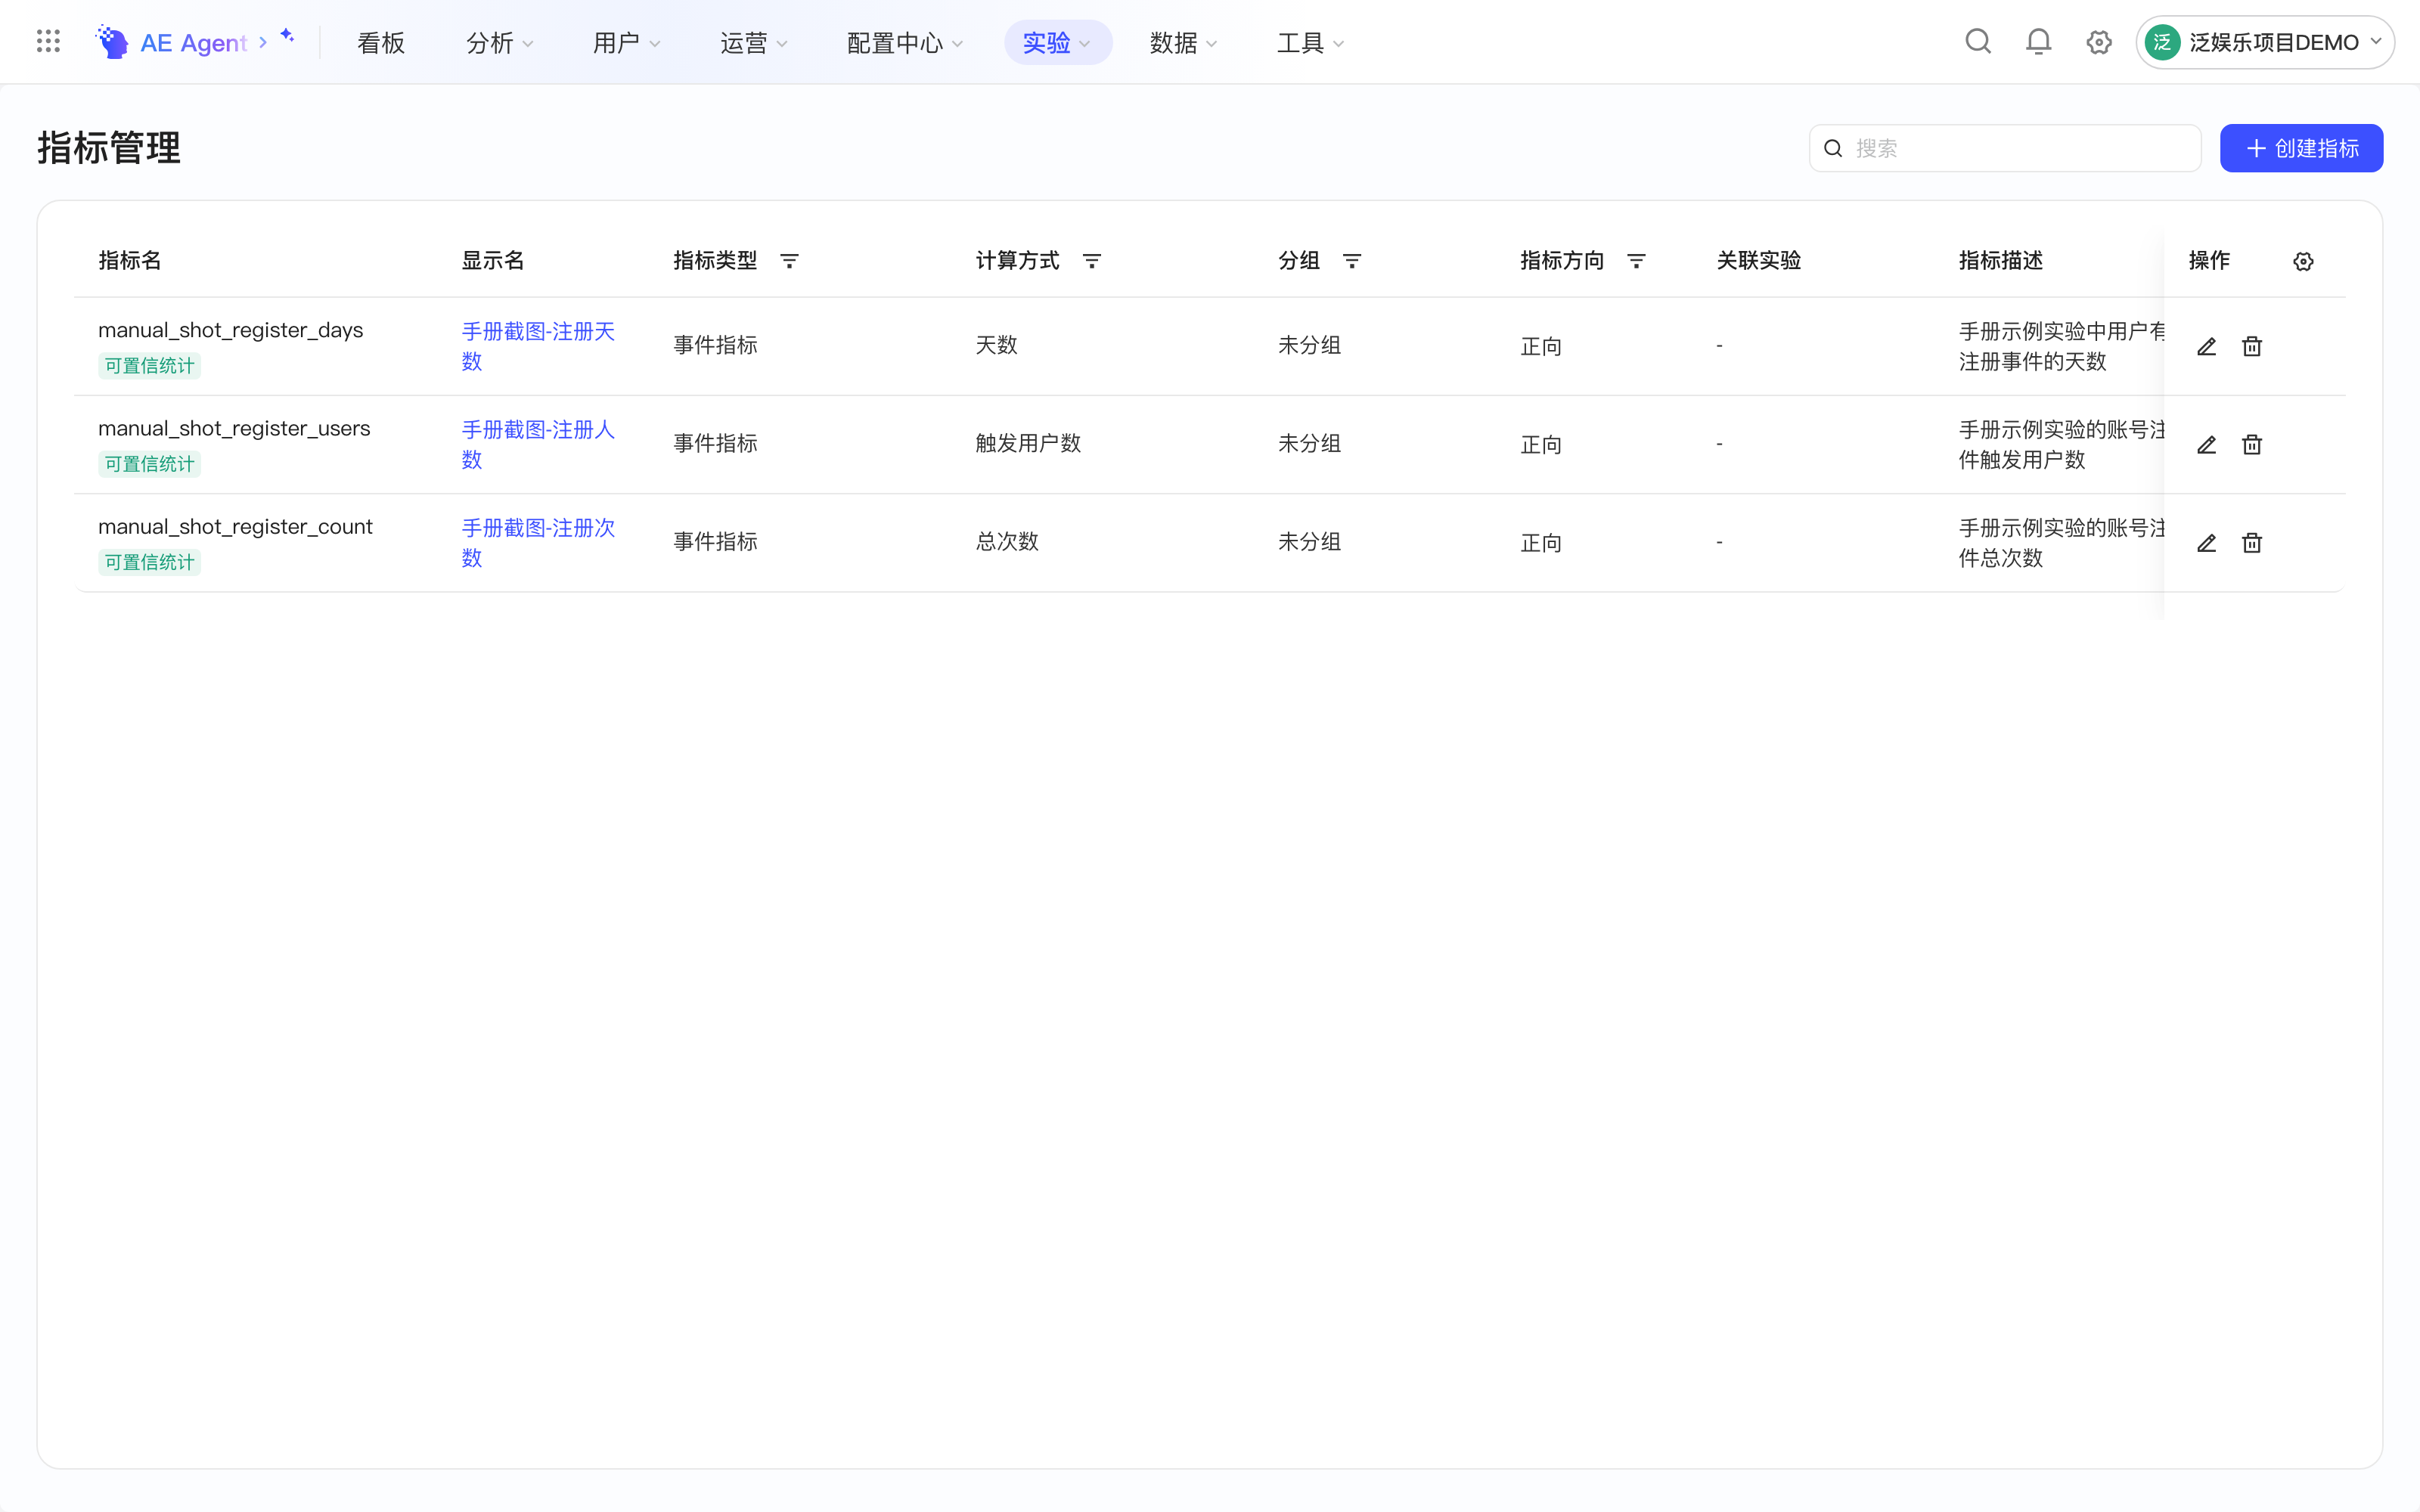The image size is (2420, 1512).
Task: Focus the 搜索 input field
Action: tap(2005, 148)
